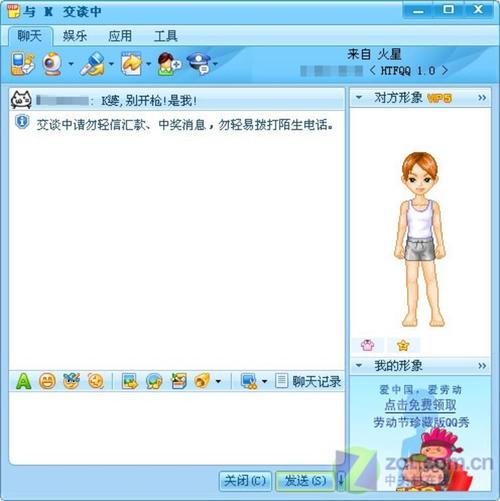Click the contact's cat avatar
This screenshot has height=501, width=500.
pyautogui.click(x=21, y=100)
